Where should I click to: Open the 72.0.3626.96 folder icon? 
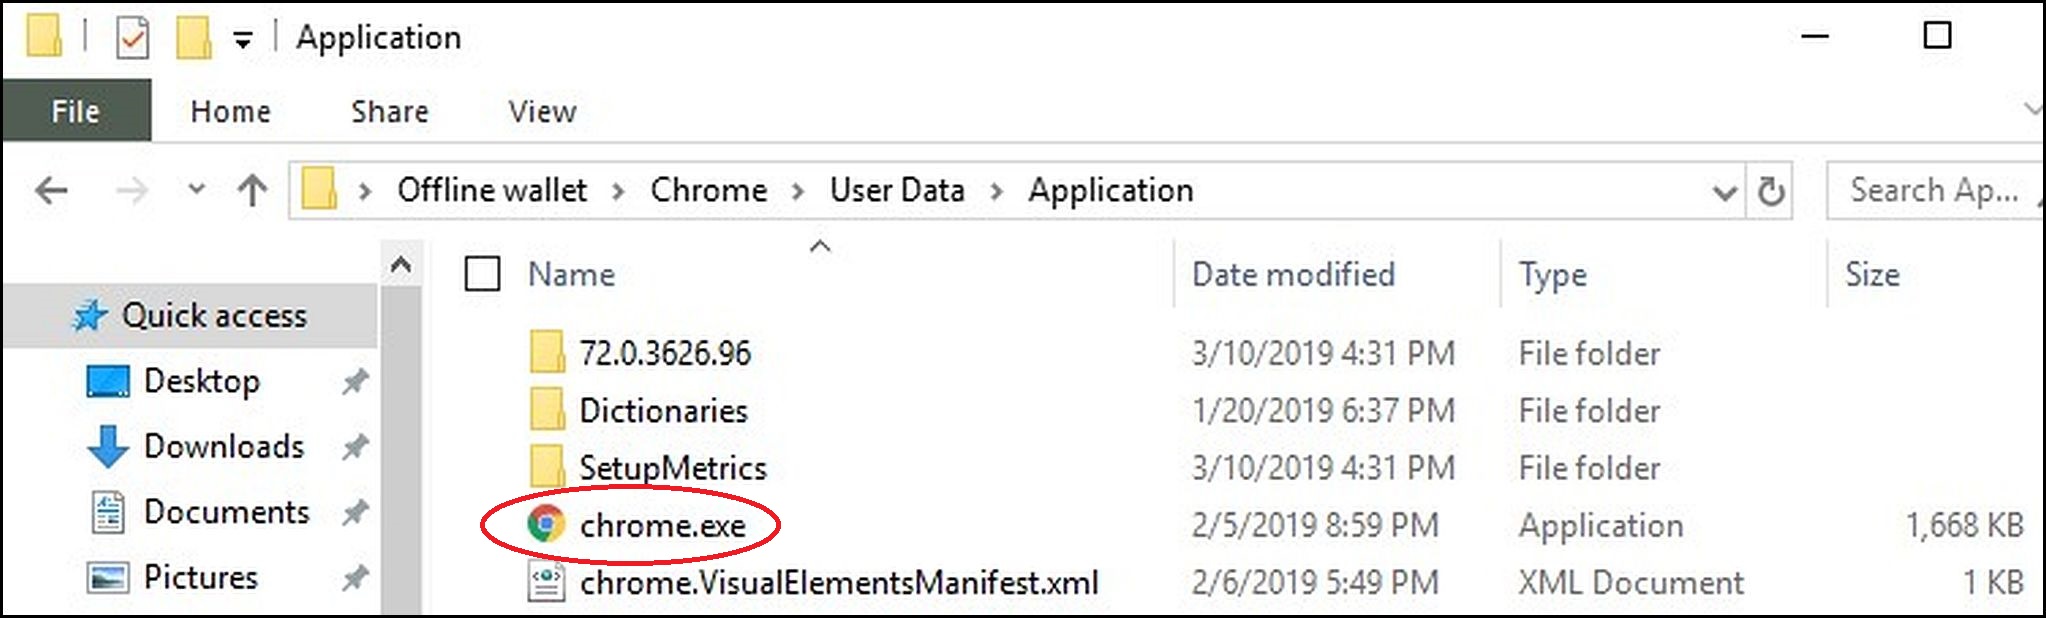tap(546, 353)
